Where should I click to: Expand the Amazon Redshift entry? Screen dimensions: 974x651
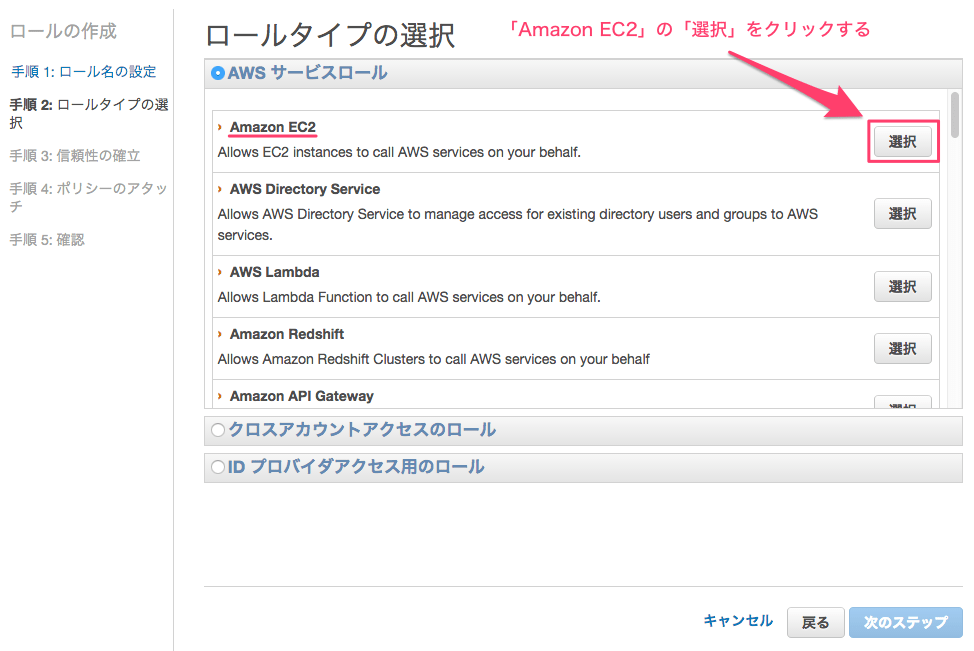[x=222, y=334]
